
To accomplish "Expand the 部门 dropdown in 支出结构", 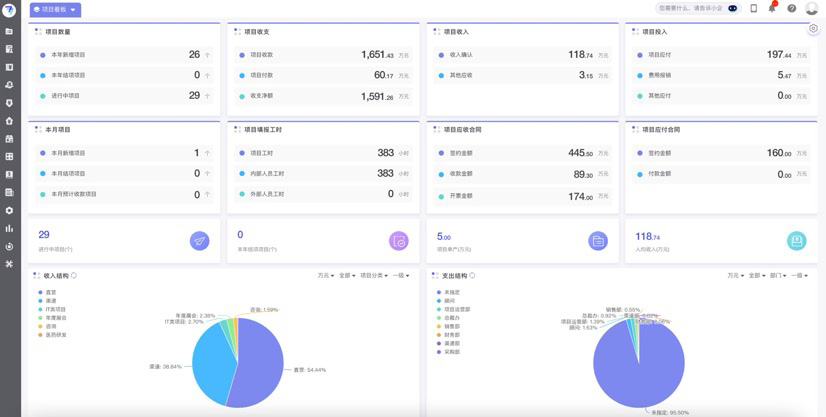I will [779, 276].
